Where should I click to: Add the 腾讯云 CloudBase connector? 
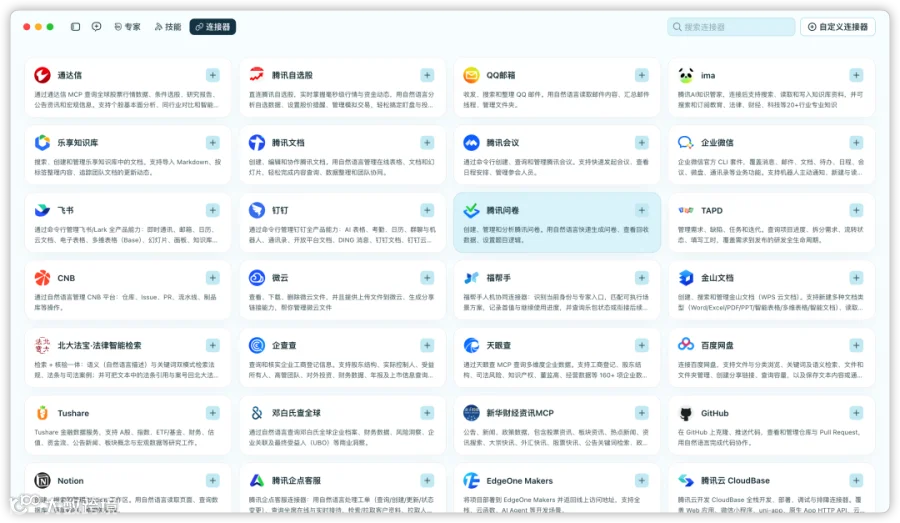pos(856,481)
